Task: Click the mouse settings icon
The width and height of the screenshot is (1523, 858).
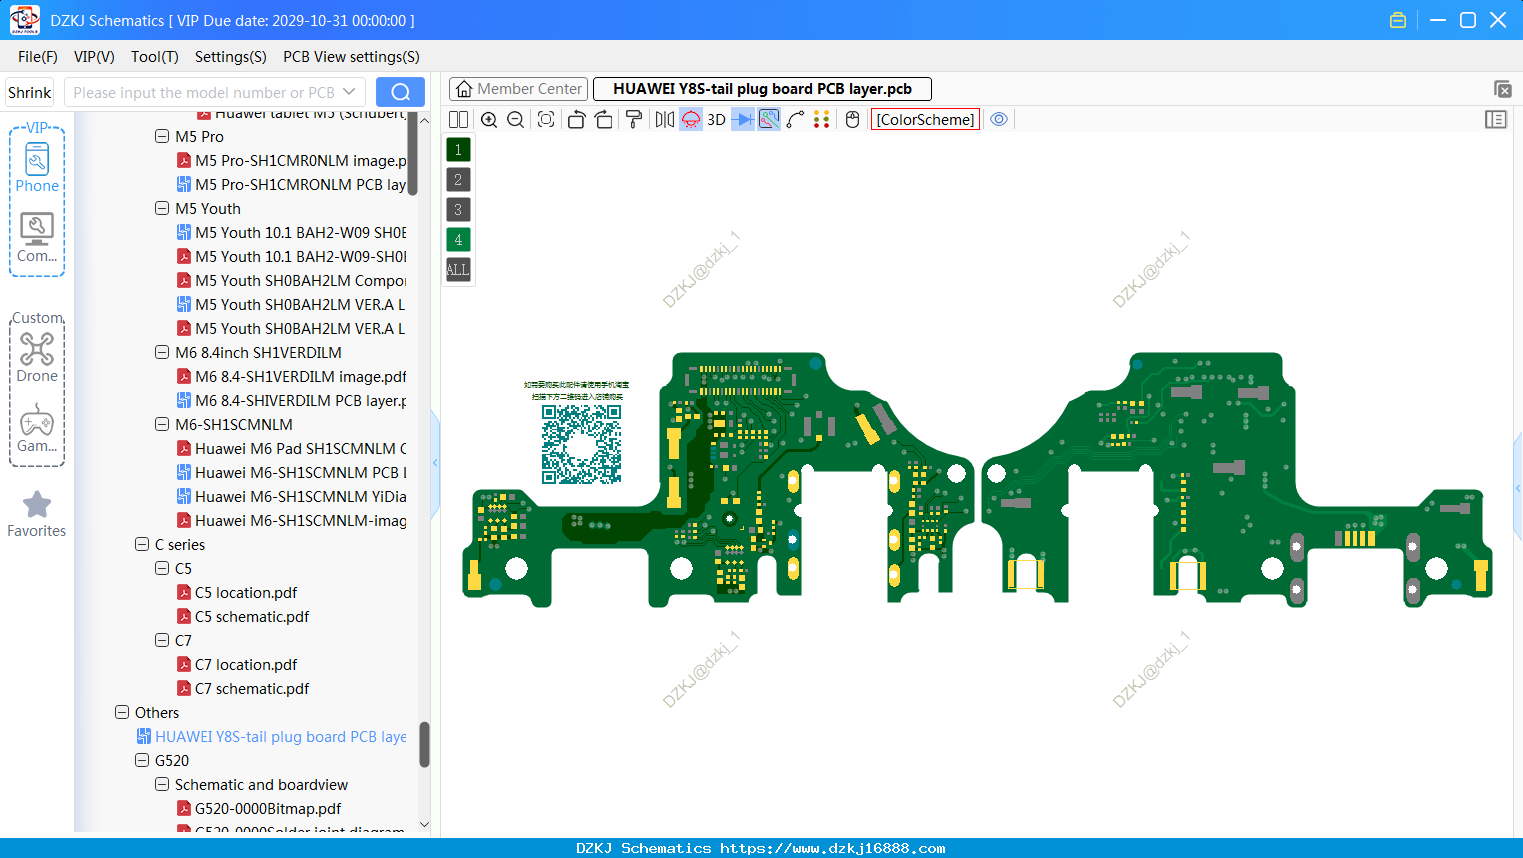Action: click(x=852, y=119)
